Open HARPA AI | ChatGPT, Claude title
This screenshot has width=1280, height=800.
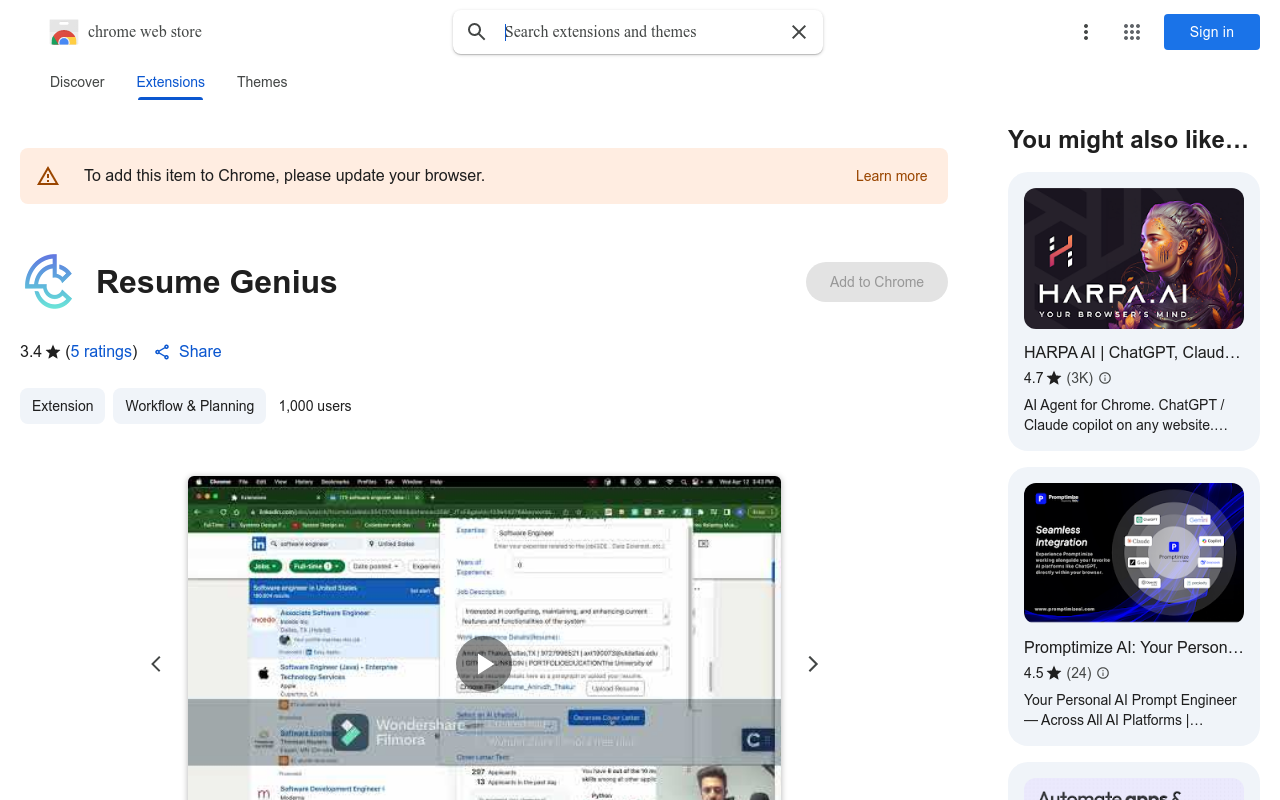coord(1132,352)
